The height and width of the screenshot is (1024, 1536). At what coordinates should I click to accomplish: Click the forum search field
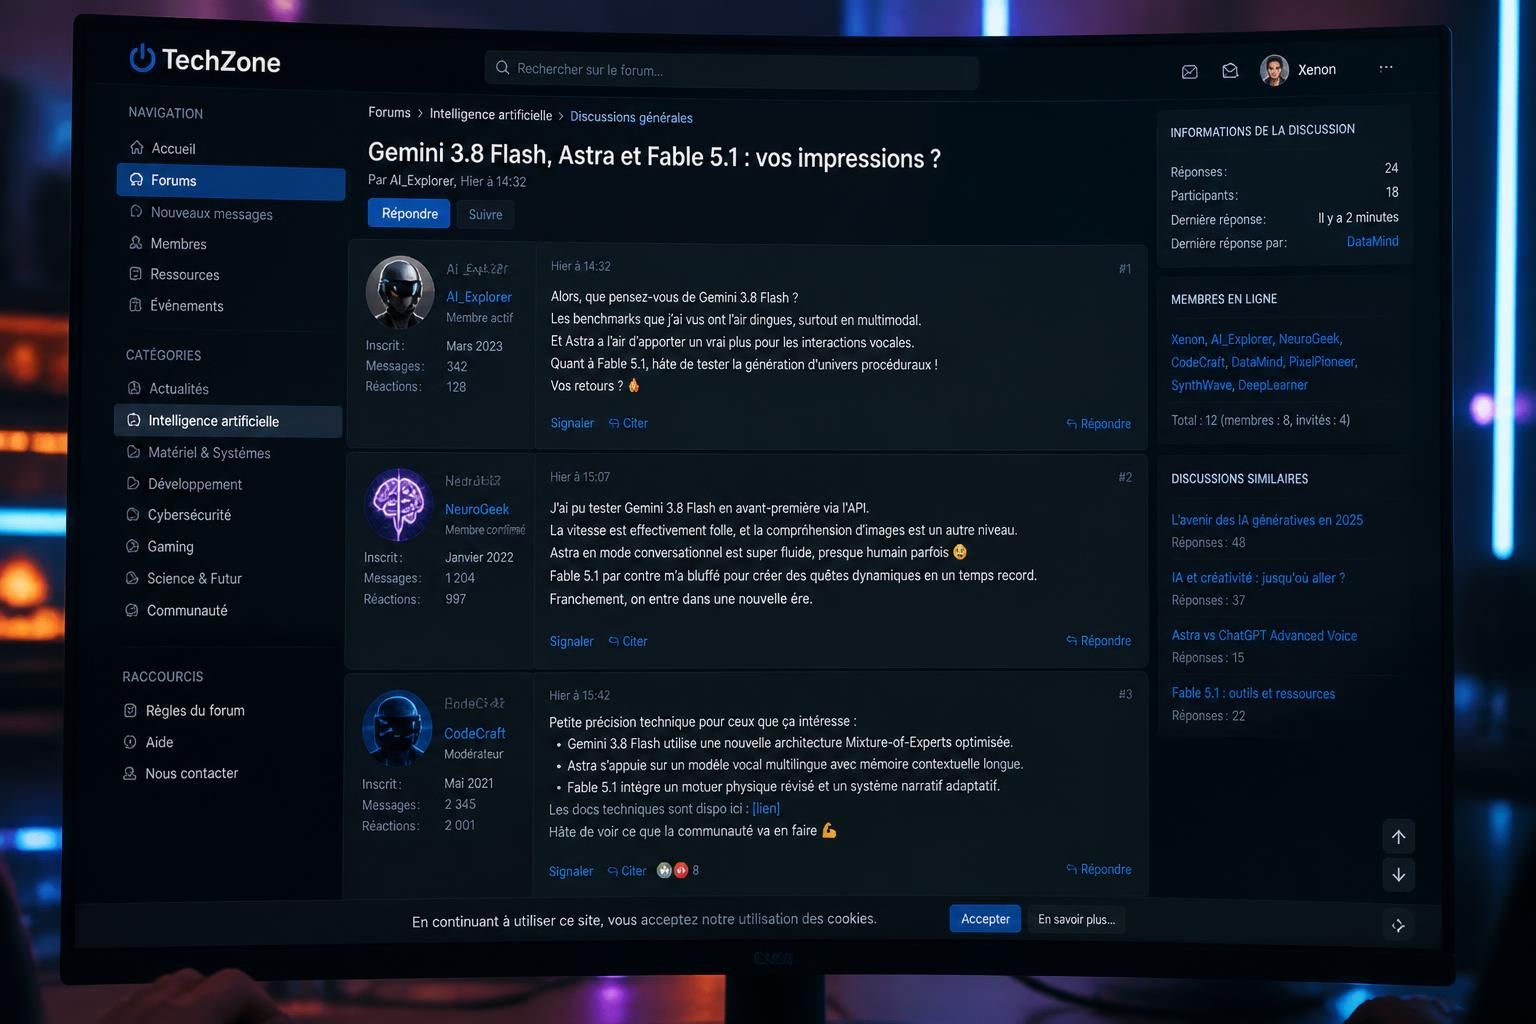(x=731, y=70)
